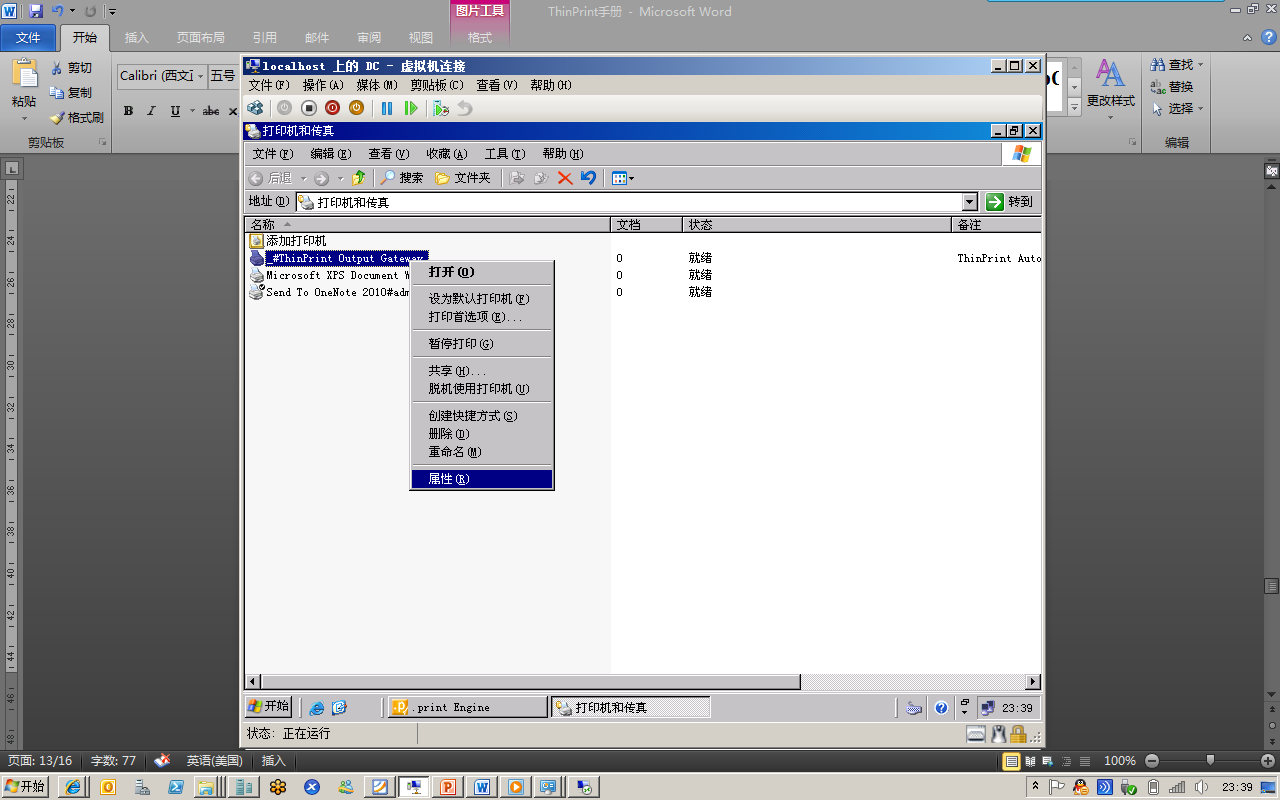Screen dimensions: 1280x800
Task: Click the 搜索 search toolbar button
Action: (x=401, y=178)
